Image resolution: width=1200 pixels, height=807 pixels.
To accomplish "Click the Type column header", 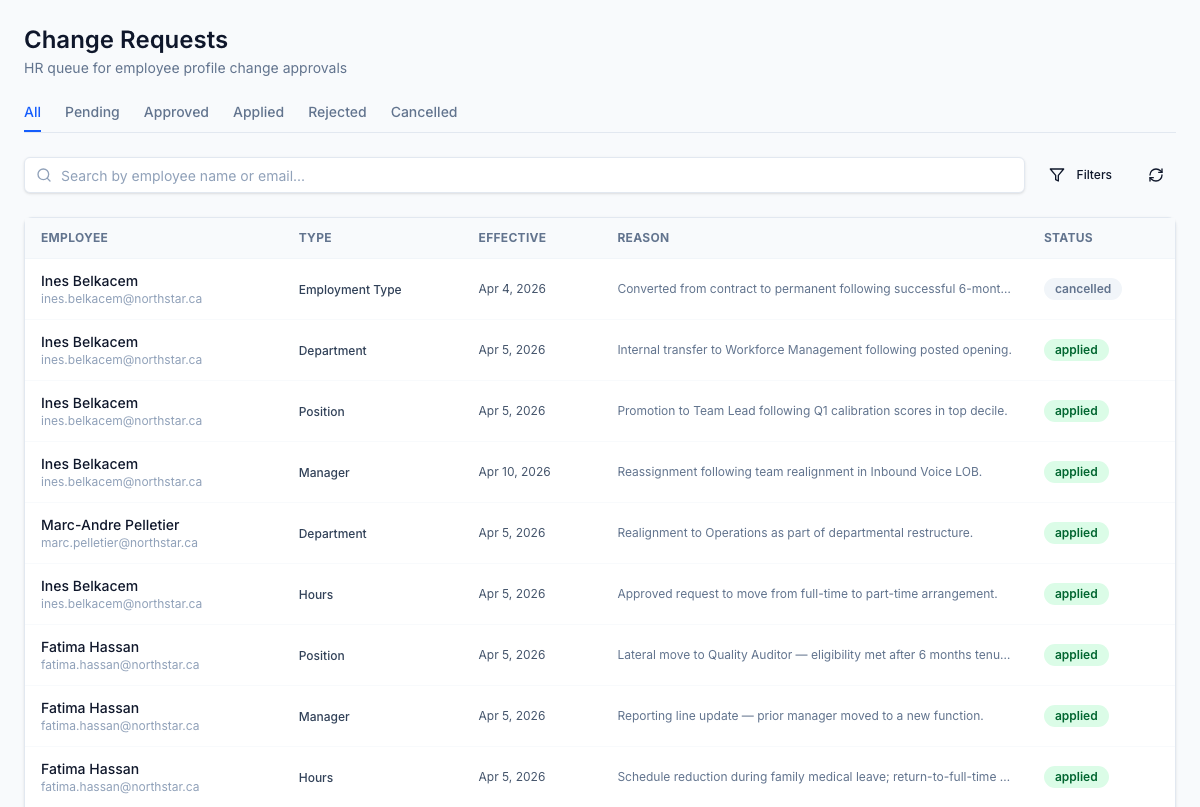I will coord(315,238).
